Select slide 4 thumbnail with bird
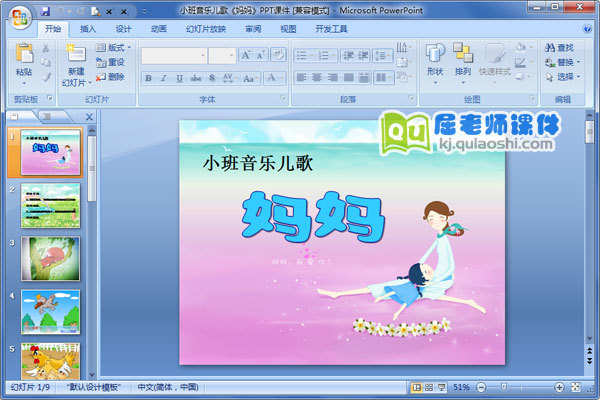The width and height of the screenshot is (600, 400). [51, 312]
